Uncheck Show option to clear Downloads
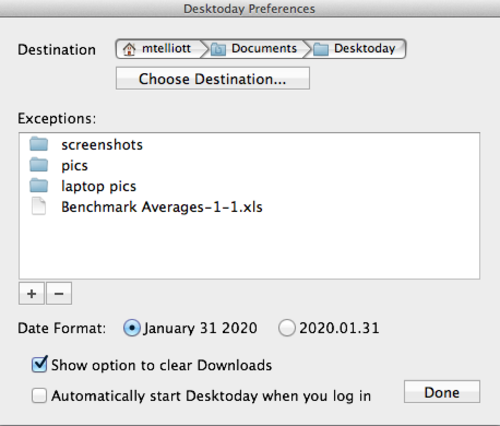 point(39,364)
